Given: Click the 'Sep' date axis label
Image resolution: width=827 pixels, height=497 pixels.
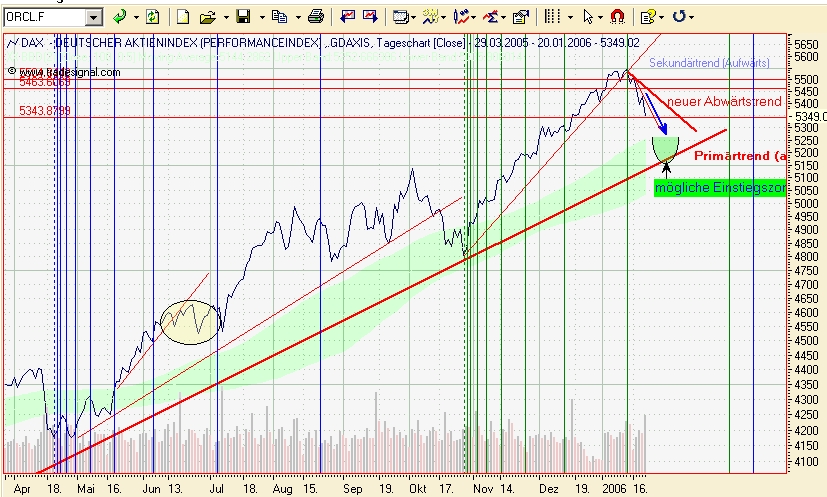Looking at the screenshot, I should click(353, 489).
